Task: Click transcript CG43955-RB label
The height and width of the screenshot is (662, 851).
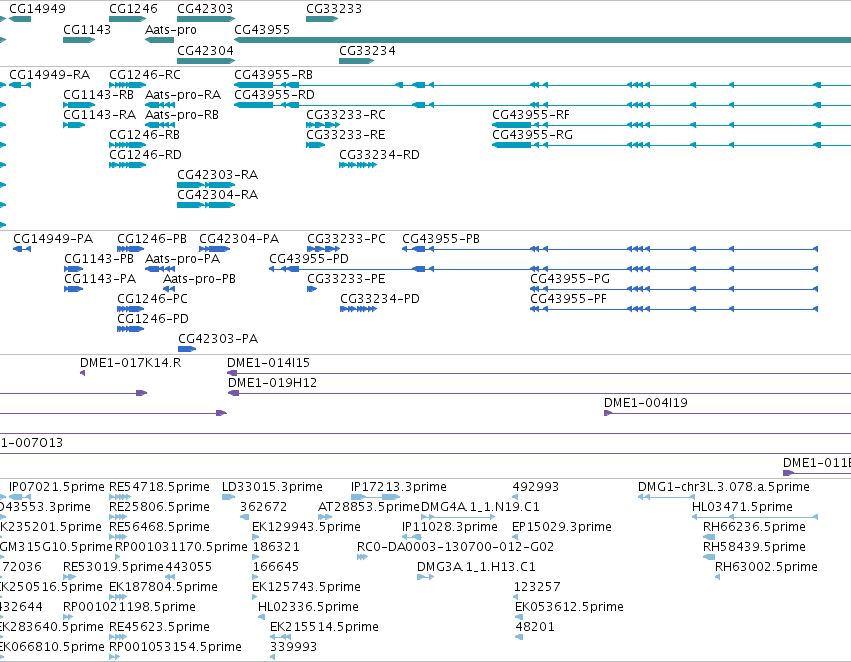Action: tap(274, 74)
